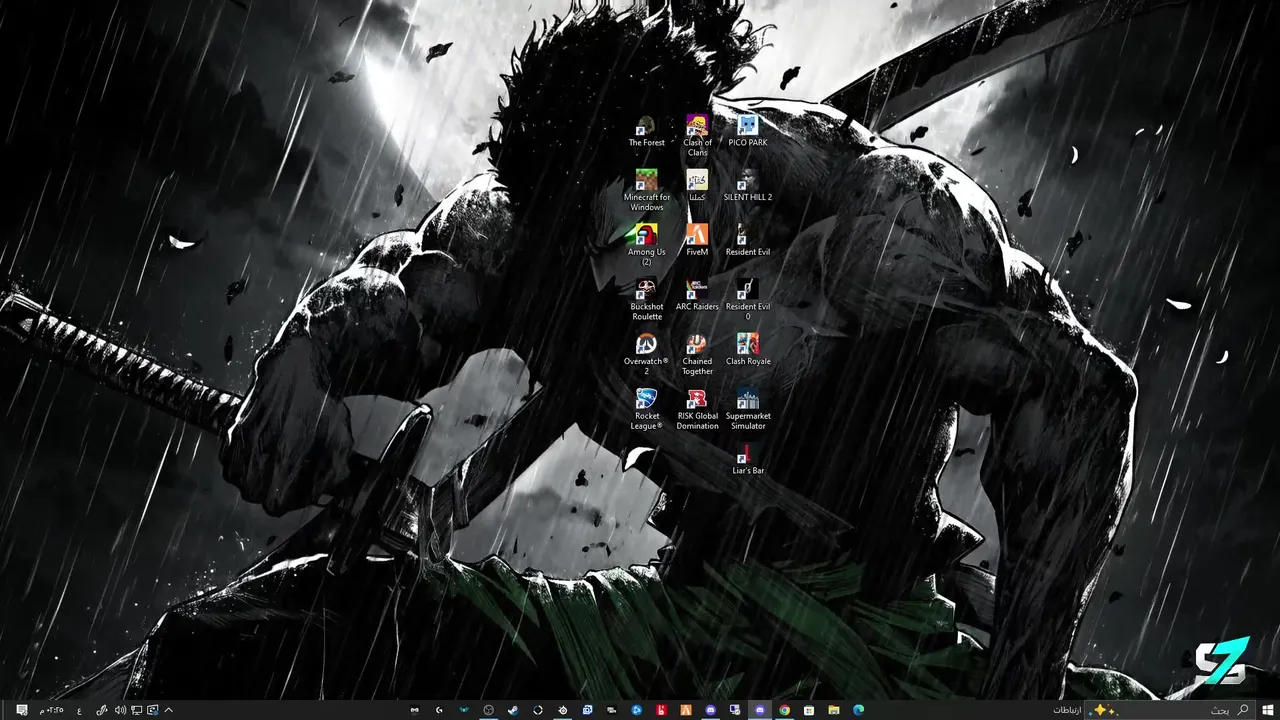Open network status tray icon

(137, 710)
